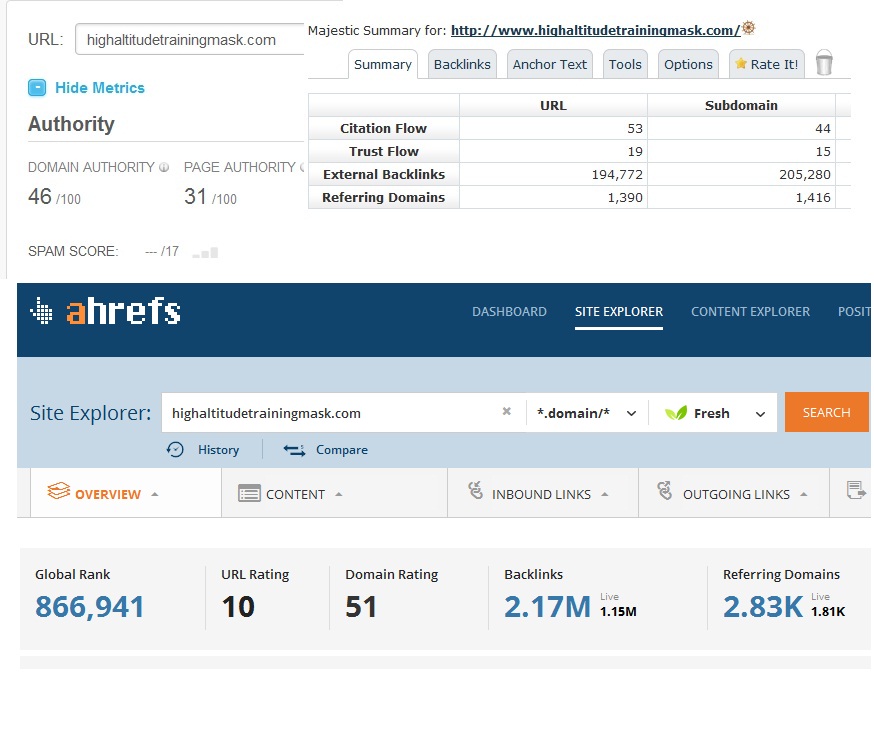Viewport: 874px width, 736px height.
Task: Click the URL Rating value 10
Action: pyautogui.click(x=238, y=607)
